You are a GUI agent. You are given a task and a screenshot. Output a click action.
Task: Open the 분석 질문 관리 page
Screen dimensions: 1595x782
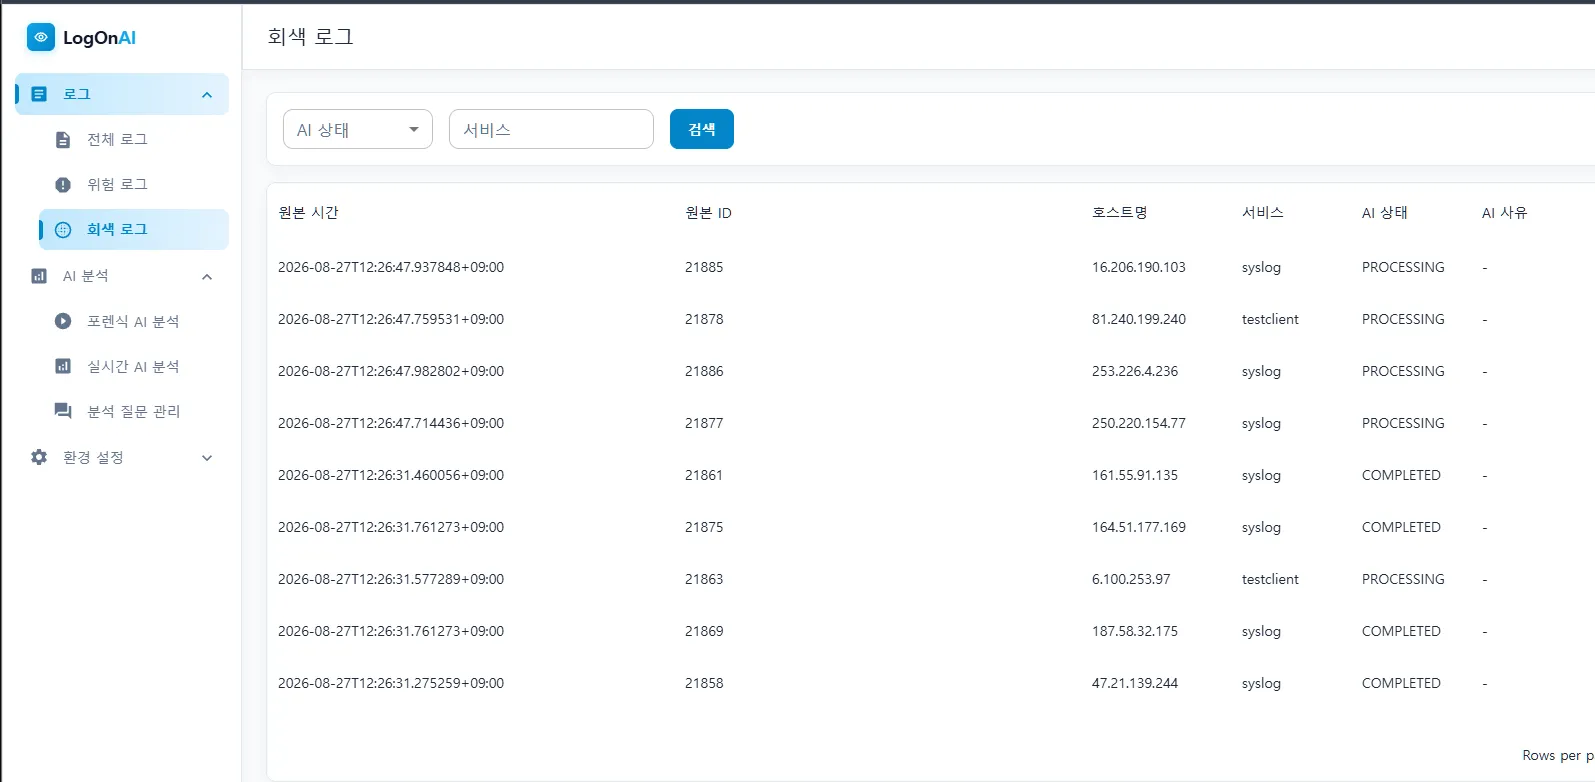pos(133,411)
